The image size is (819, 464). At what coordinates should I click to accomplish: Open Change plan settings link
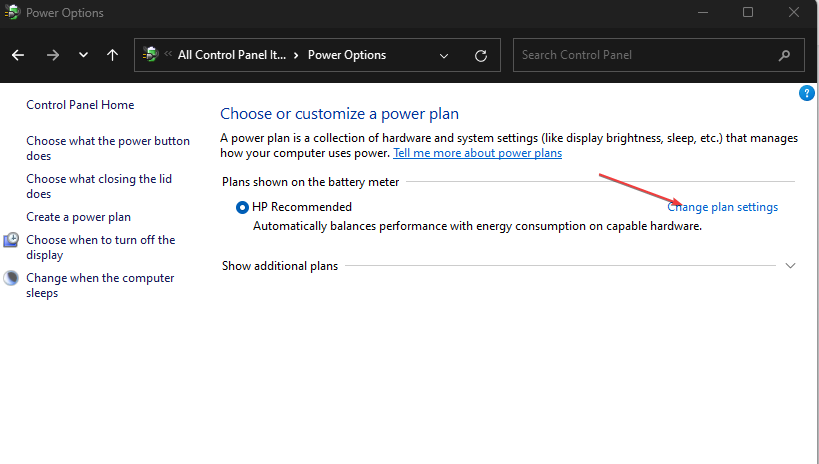point(722,207)
